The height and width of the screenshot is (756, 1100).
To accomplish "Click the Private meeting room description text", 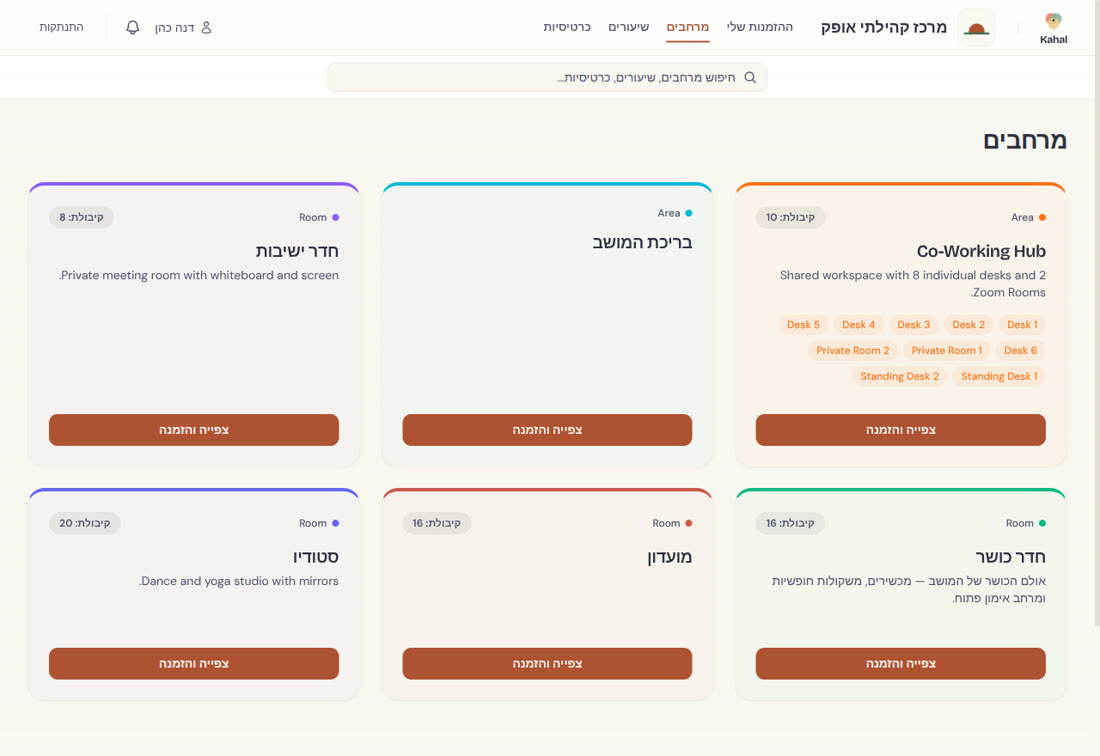I will pos(199,276).
